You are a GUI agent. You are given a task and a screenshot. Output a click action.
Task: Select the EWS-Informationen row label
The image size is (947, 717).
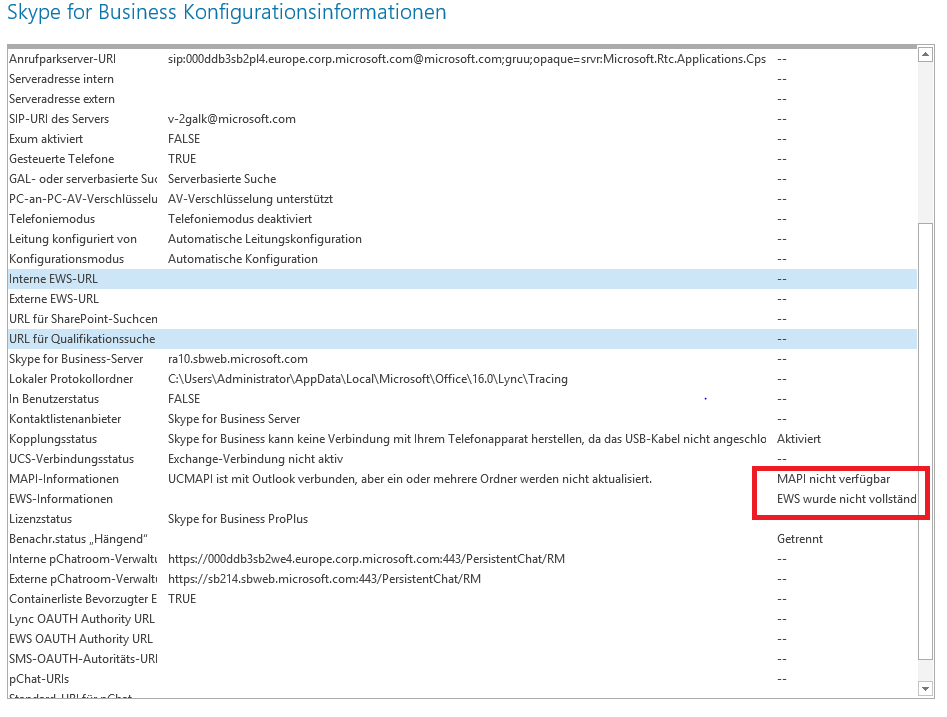click(x=60, y=498)
